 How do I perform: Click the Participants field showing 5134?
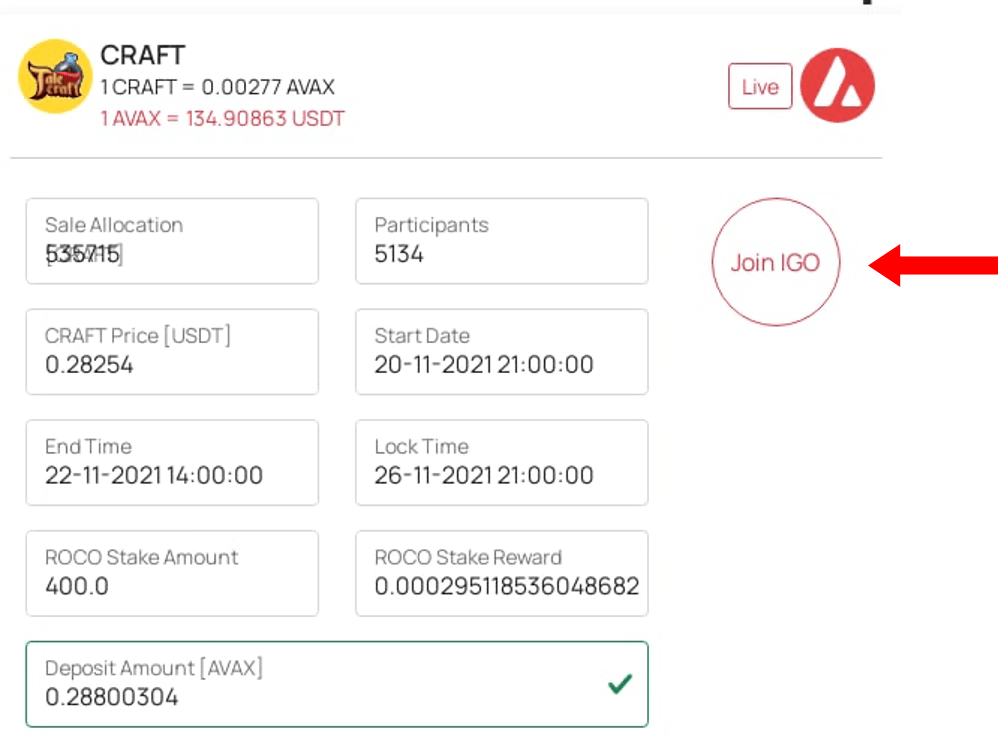(501, 241)
